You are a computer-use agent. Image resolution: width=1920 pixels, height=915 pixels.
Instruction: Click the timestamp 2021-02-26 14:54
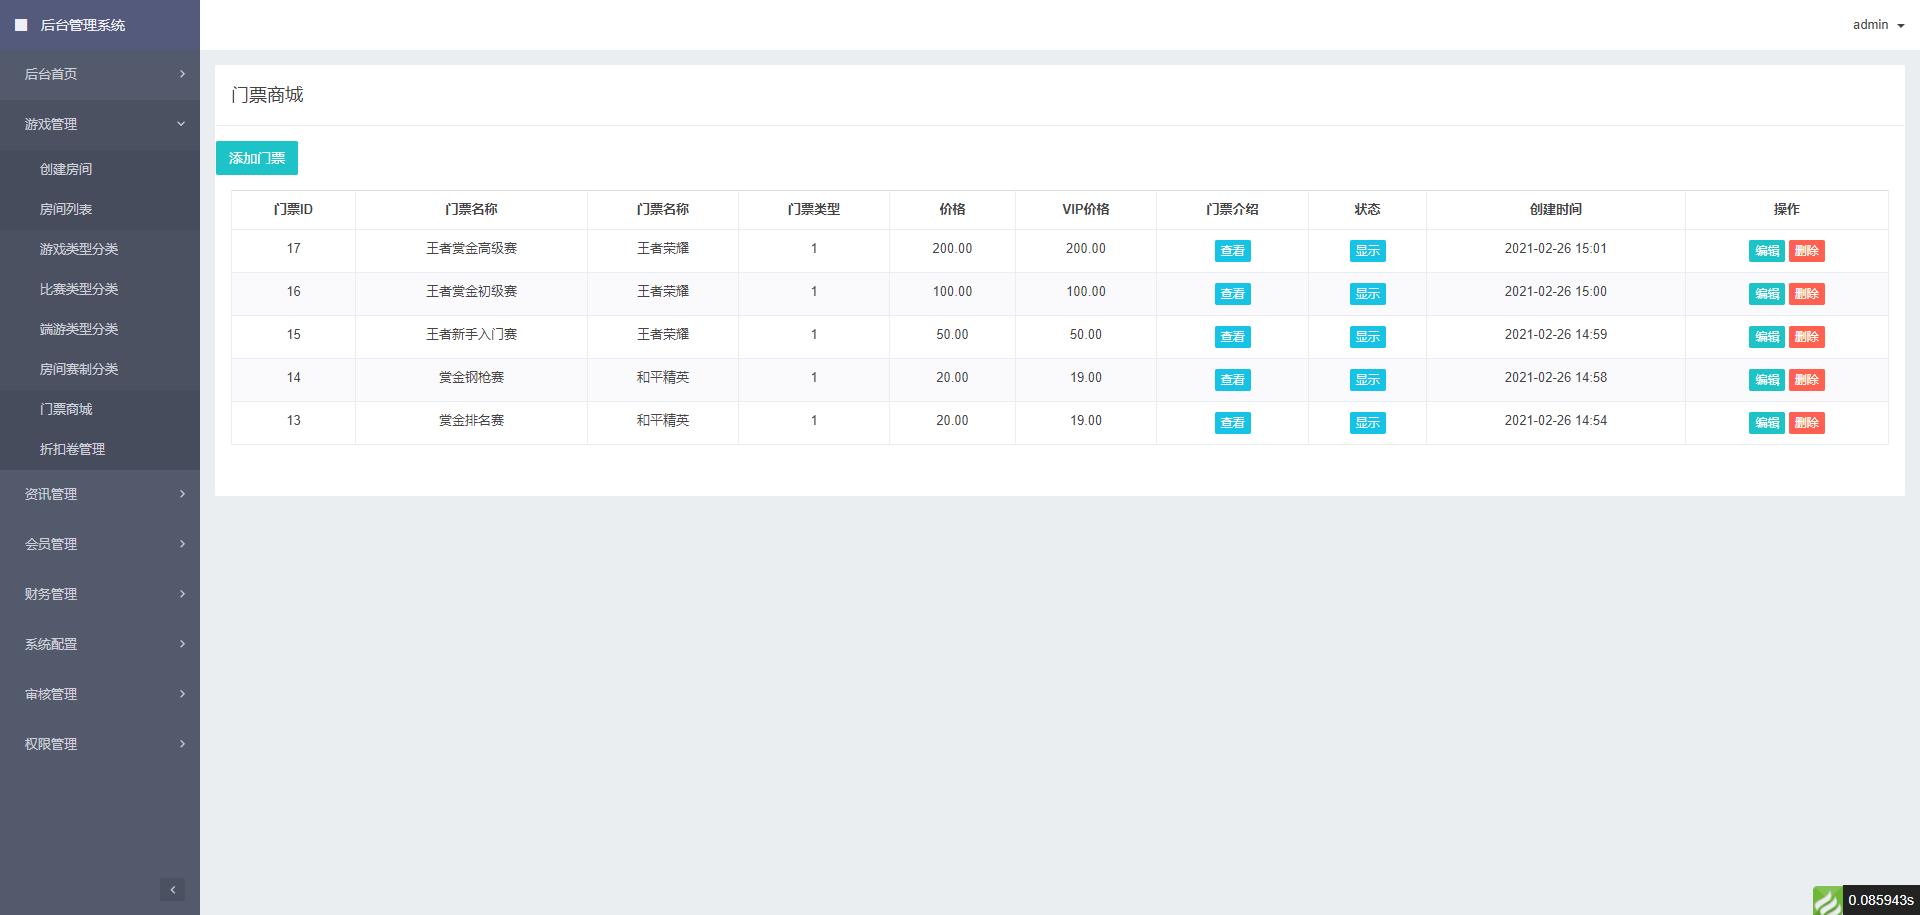[1556, 420]
